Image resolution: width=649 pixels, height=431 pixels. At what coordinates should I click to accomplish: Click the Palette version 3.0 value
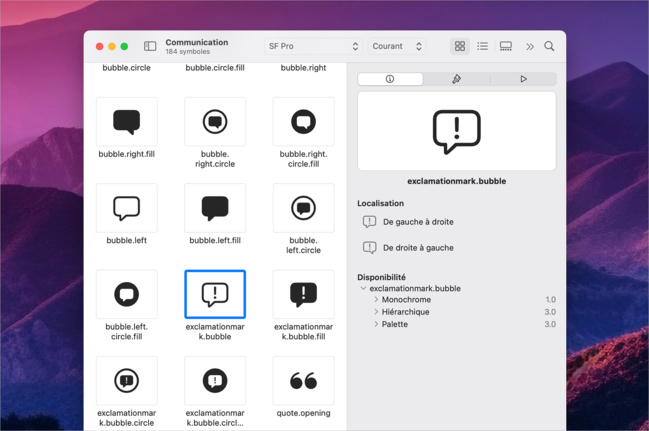tap(550, 324)
